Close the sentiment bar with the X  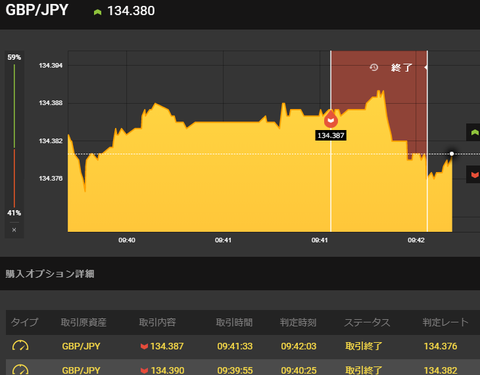point(14,230)
